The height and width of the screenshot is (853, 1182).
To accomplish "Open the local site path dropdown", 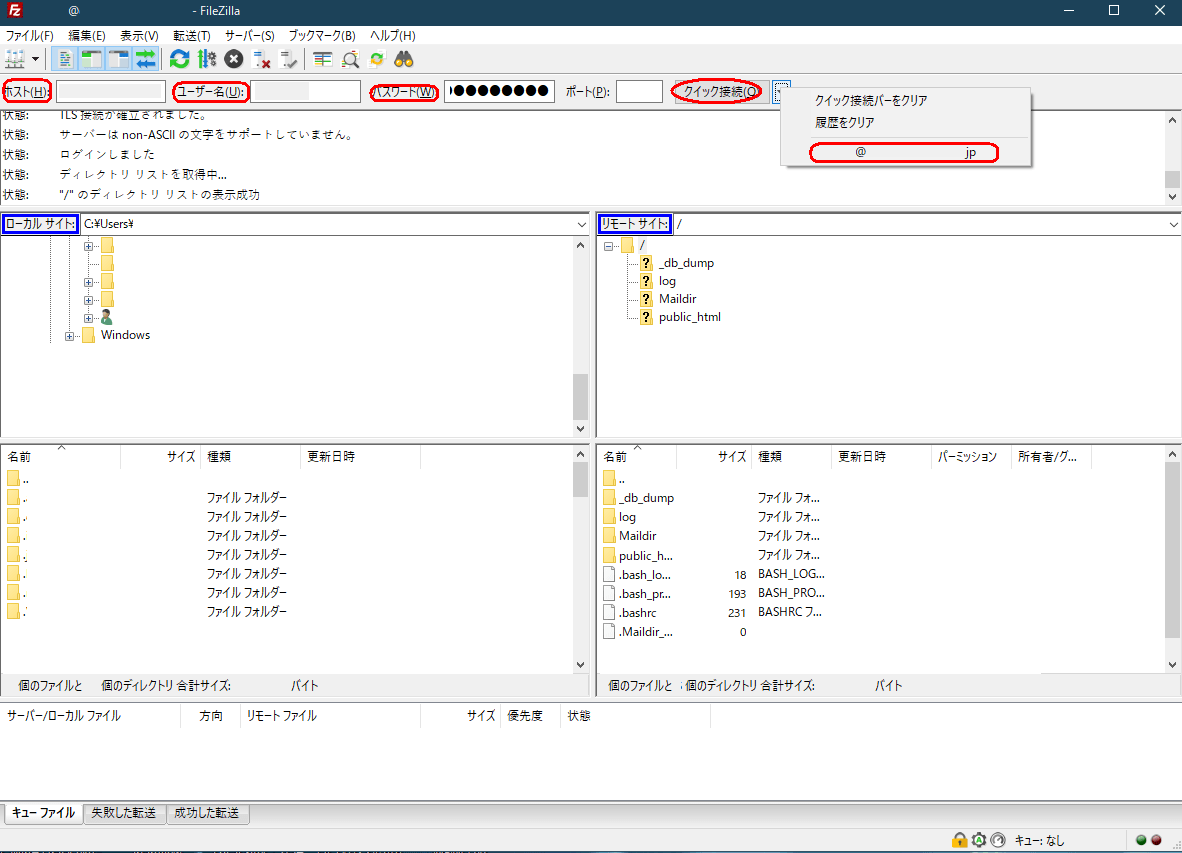I will click(x=581, y=224).
